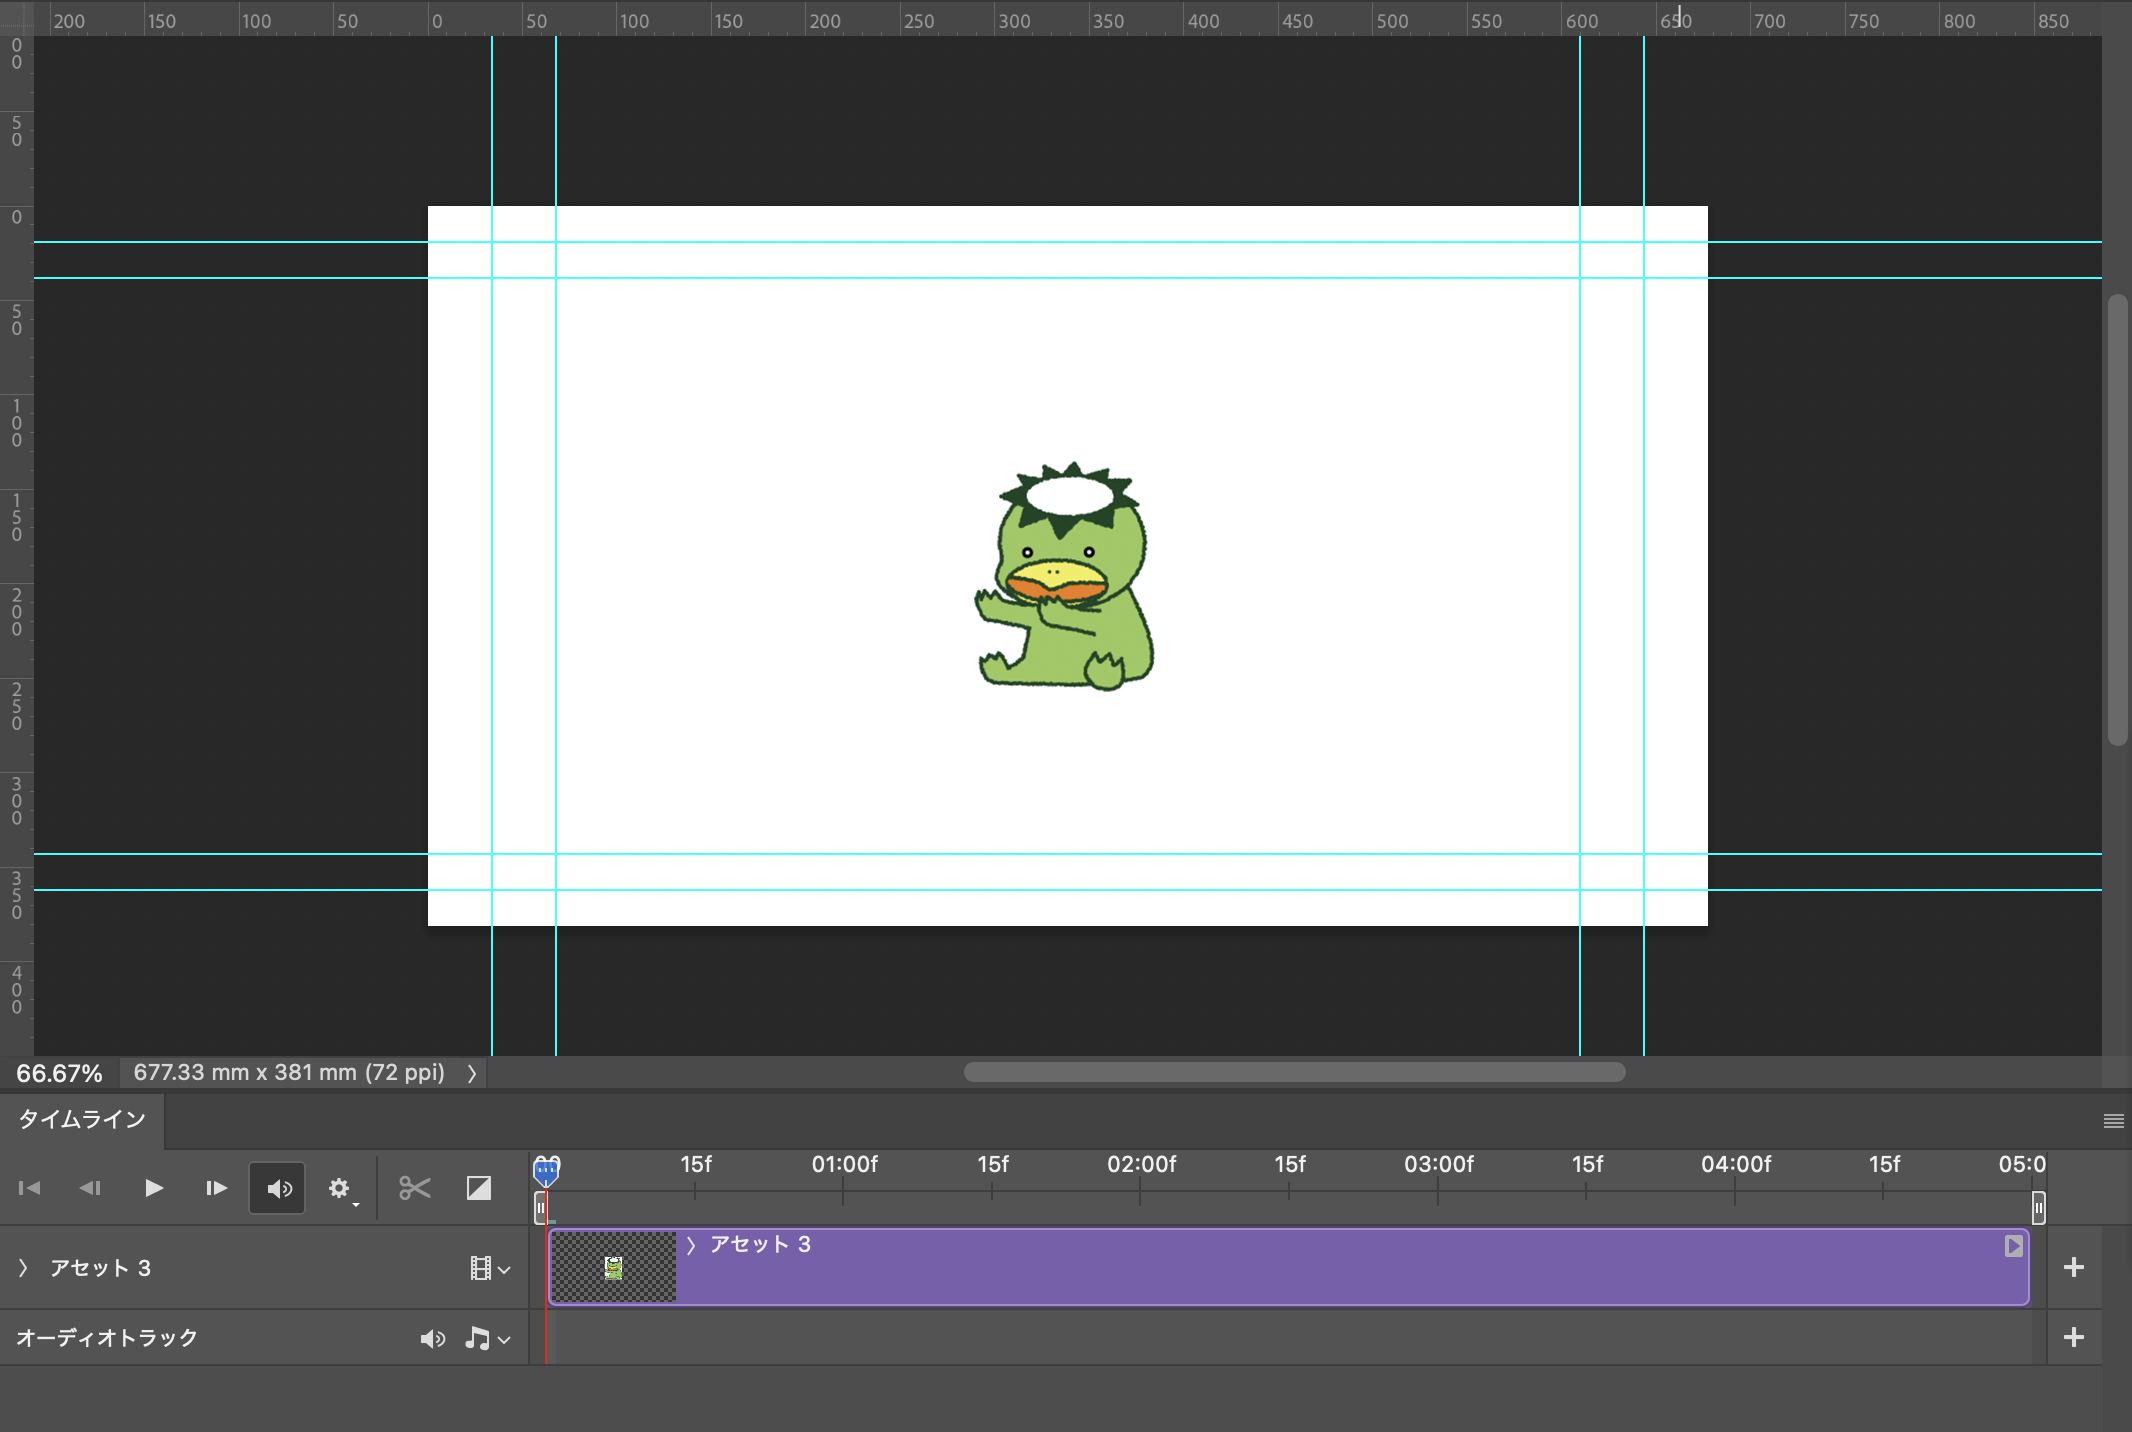The image size is (2132, 1432).
Task: Mute the audio track
Action: tap(432, 1339)
